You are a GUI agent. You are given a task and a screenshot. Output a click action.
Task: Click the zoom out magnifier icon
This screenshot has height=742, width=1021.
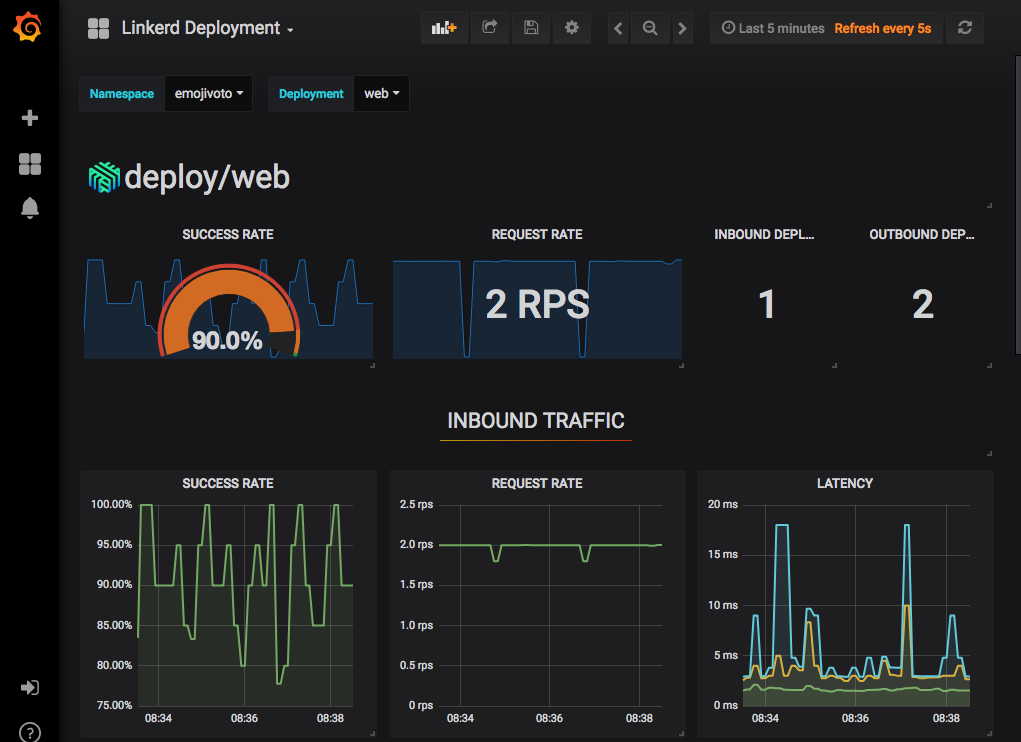[x=649, y=28]
